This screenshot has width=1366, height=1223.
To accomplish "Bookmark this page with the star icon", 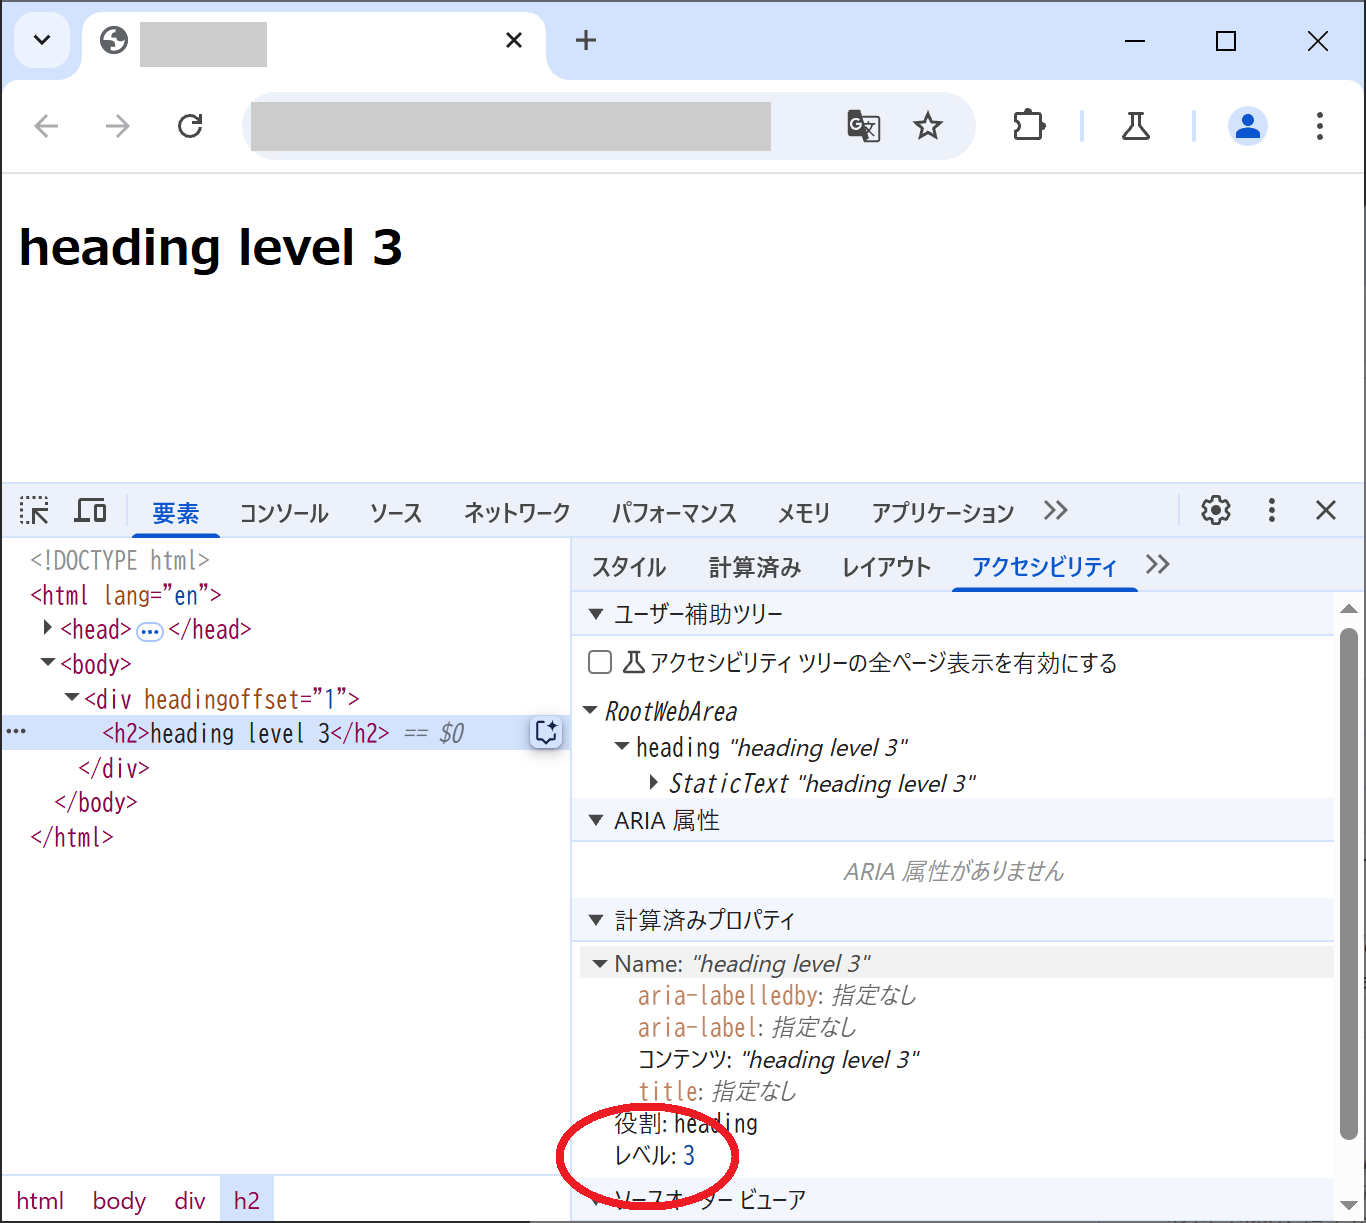I will pos(928,126).
